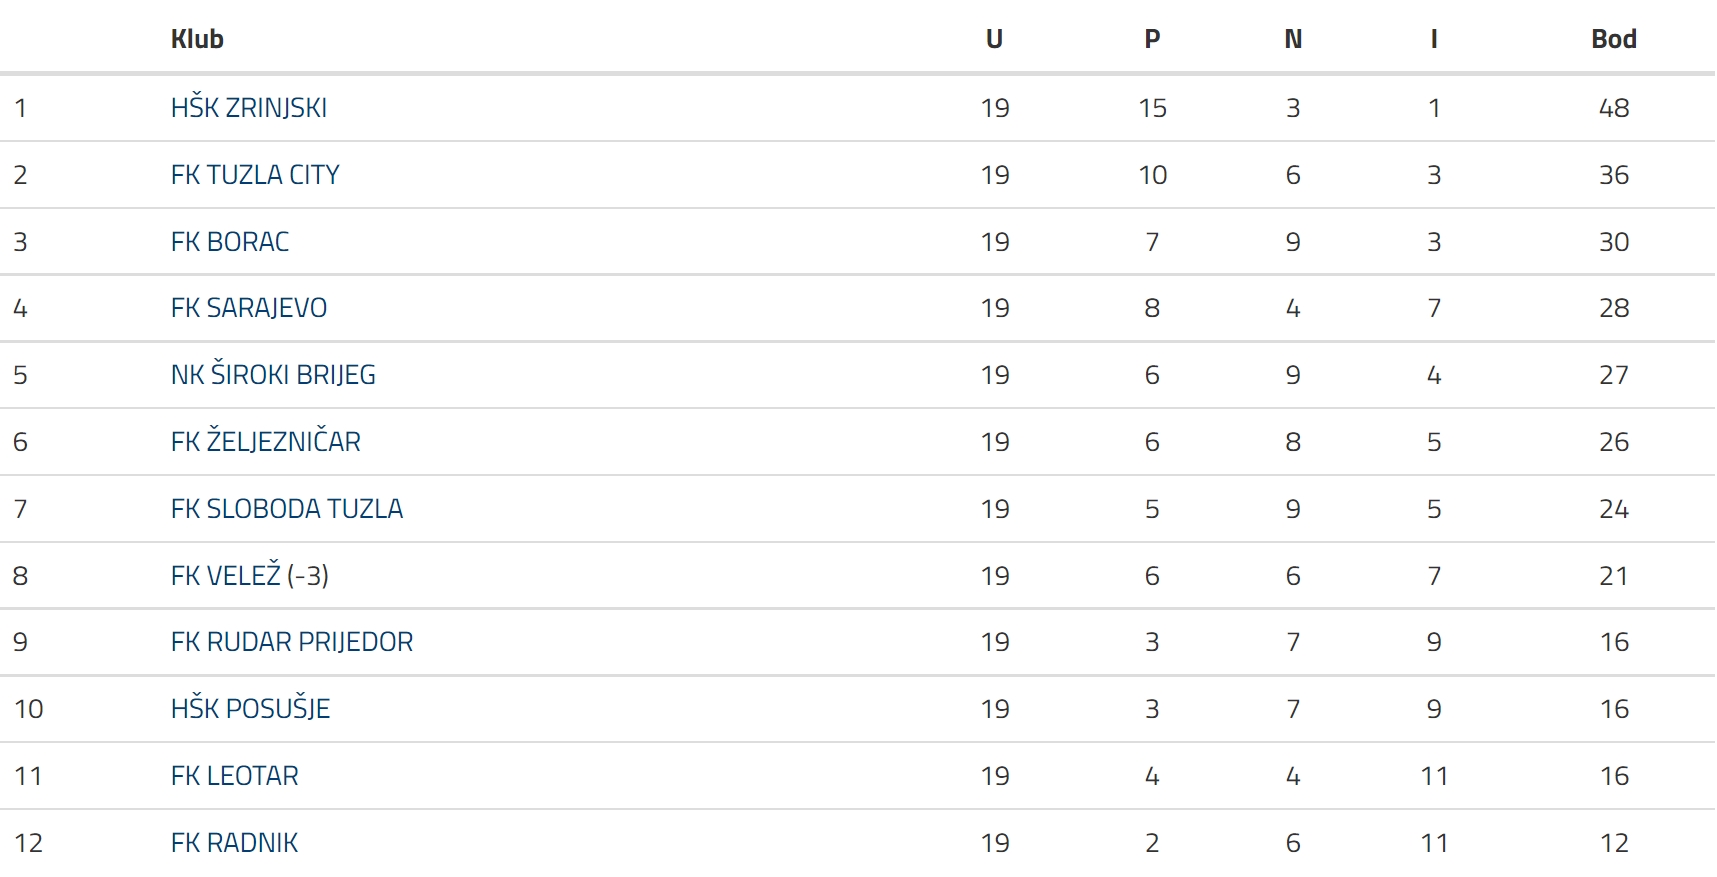Click FK RADNIK's 12 points cell
The height and width of the screenshot is (877, 1717).
pos(1613,843)
